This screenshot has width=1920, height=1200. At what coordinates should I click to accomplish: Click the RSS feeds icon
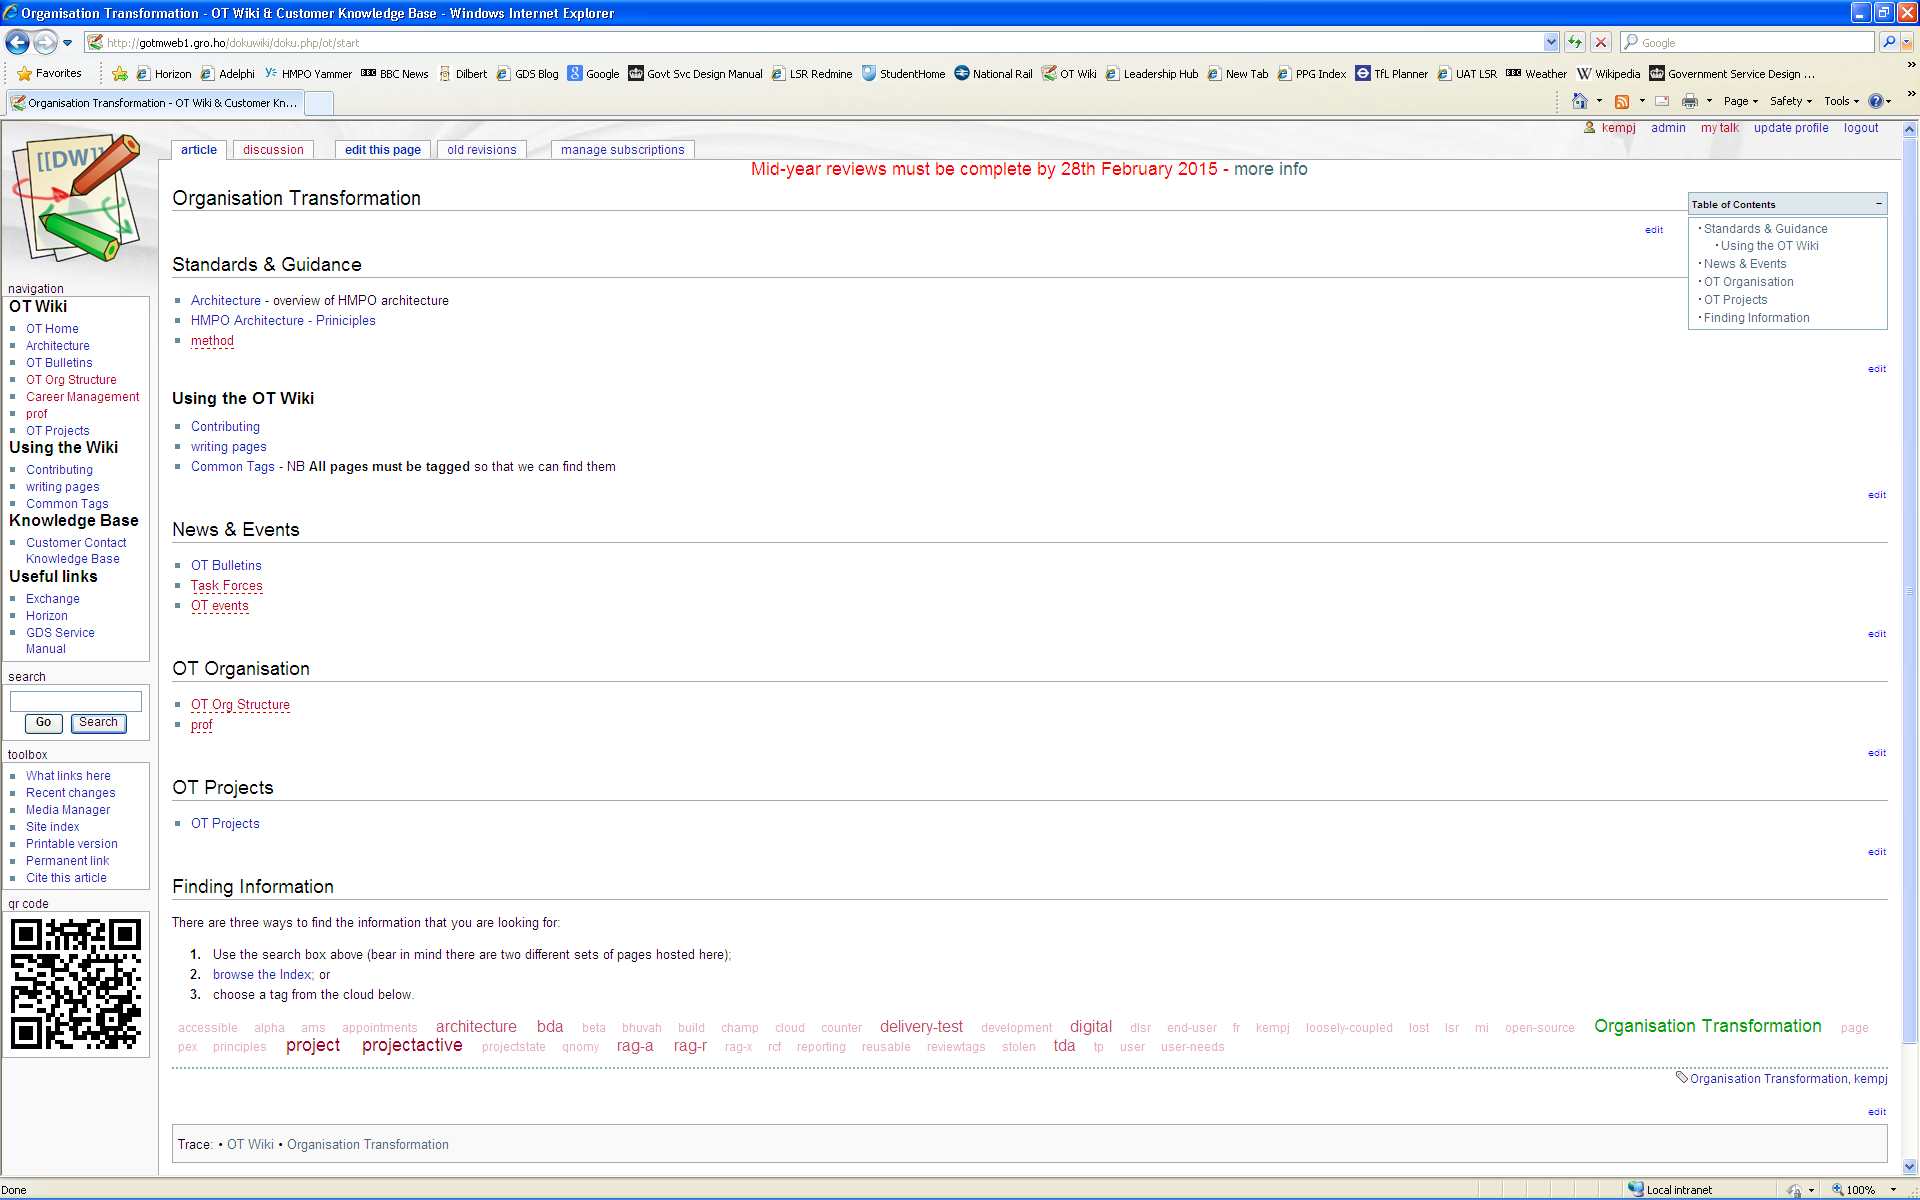point(1622,101)
